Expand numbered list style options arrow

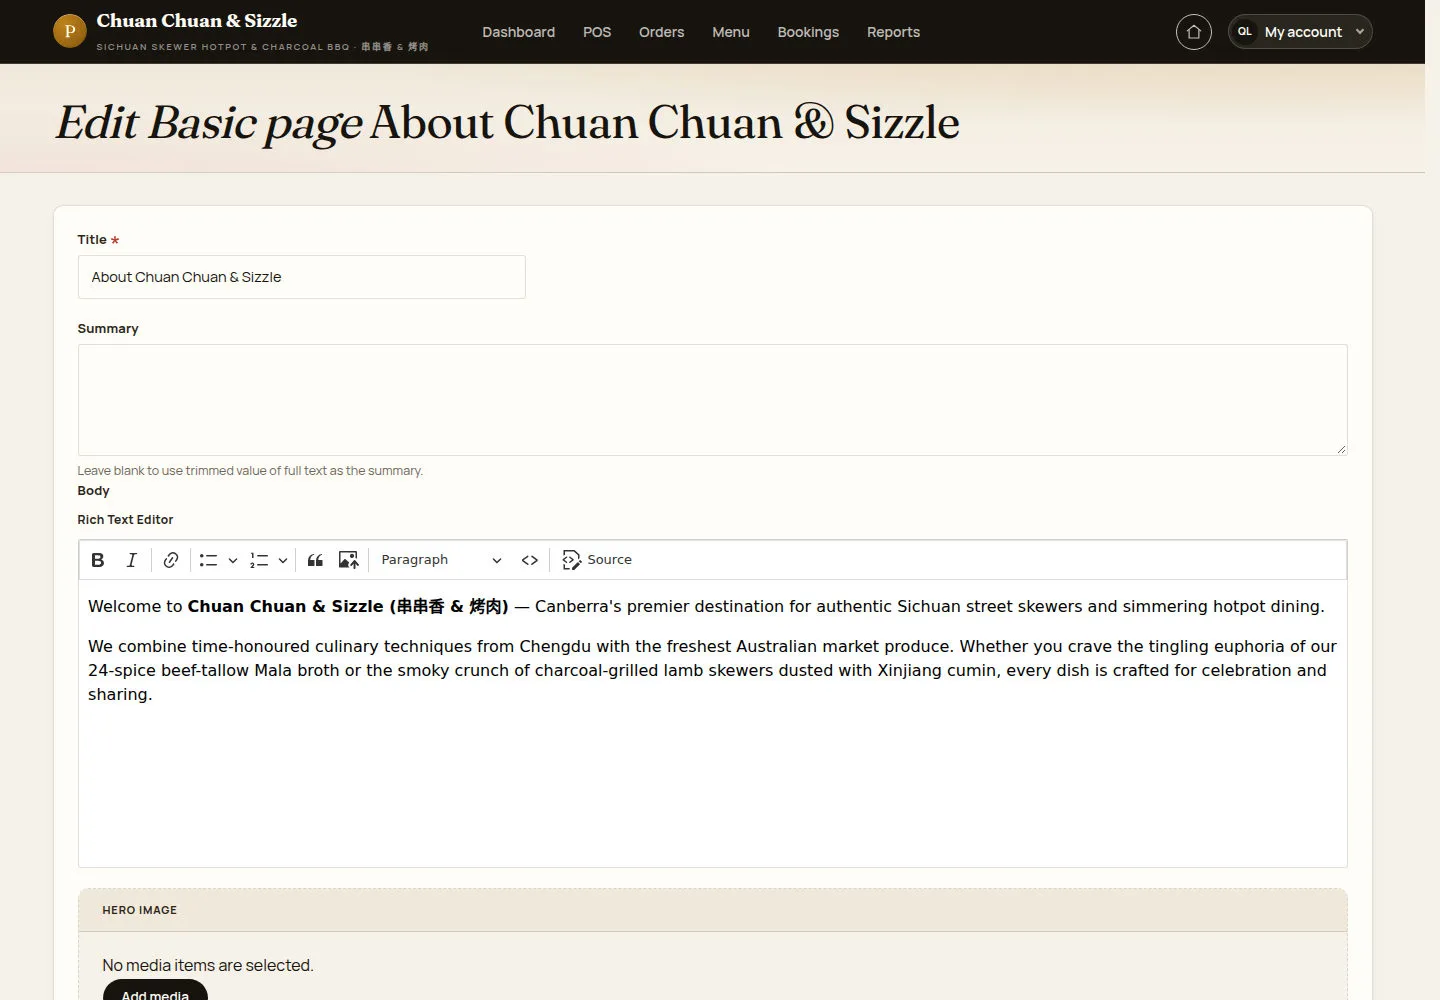pyautogui.click(x=283, y=560)
